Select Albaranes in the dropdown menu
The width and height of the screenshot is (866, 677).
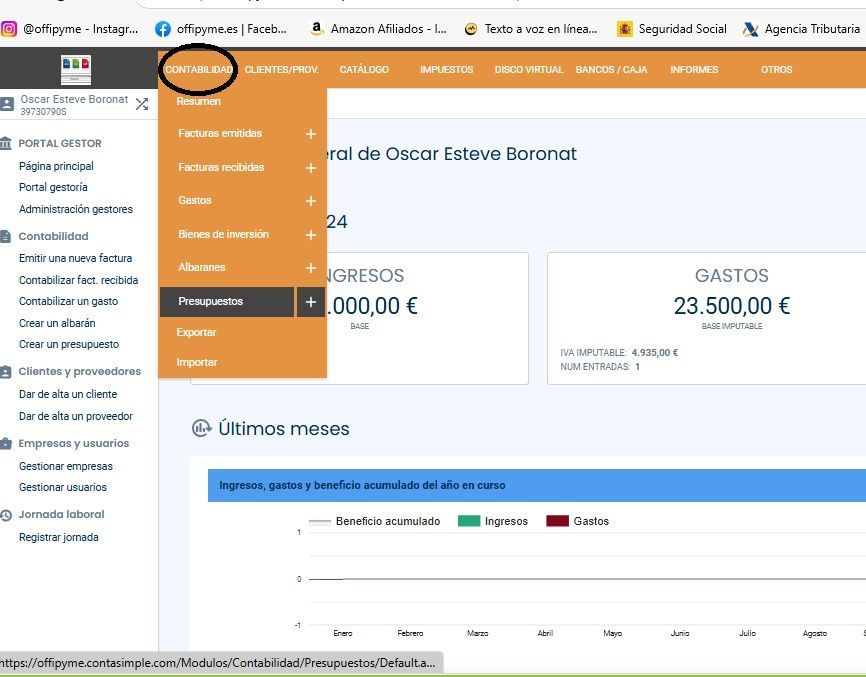point(202,267)
